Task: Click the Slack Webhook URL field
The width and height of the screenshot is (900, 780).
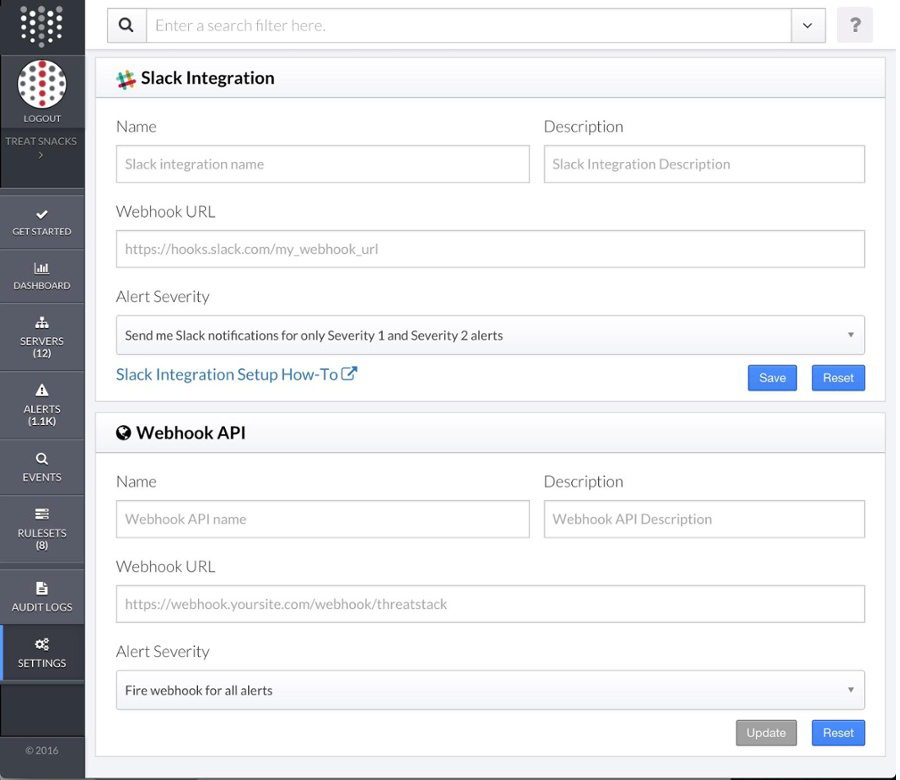Action: pos(490,249)
